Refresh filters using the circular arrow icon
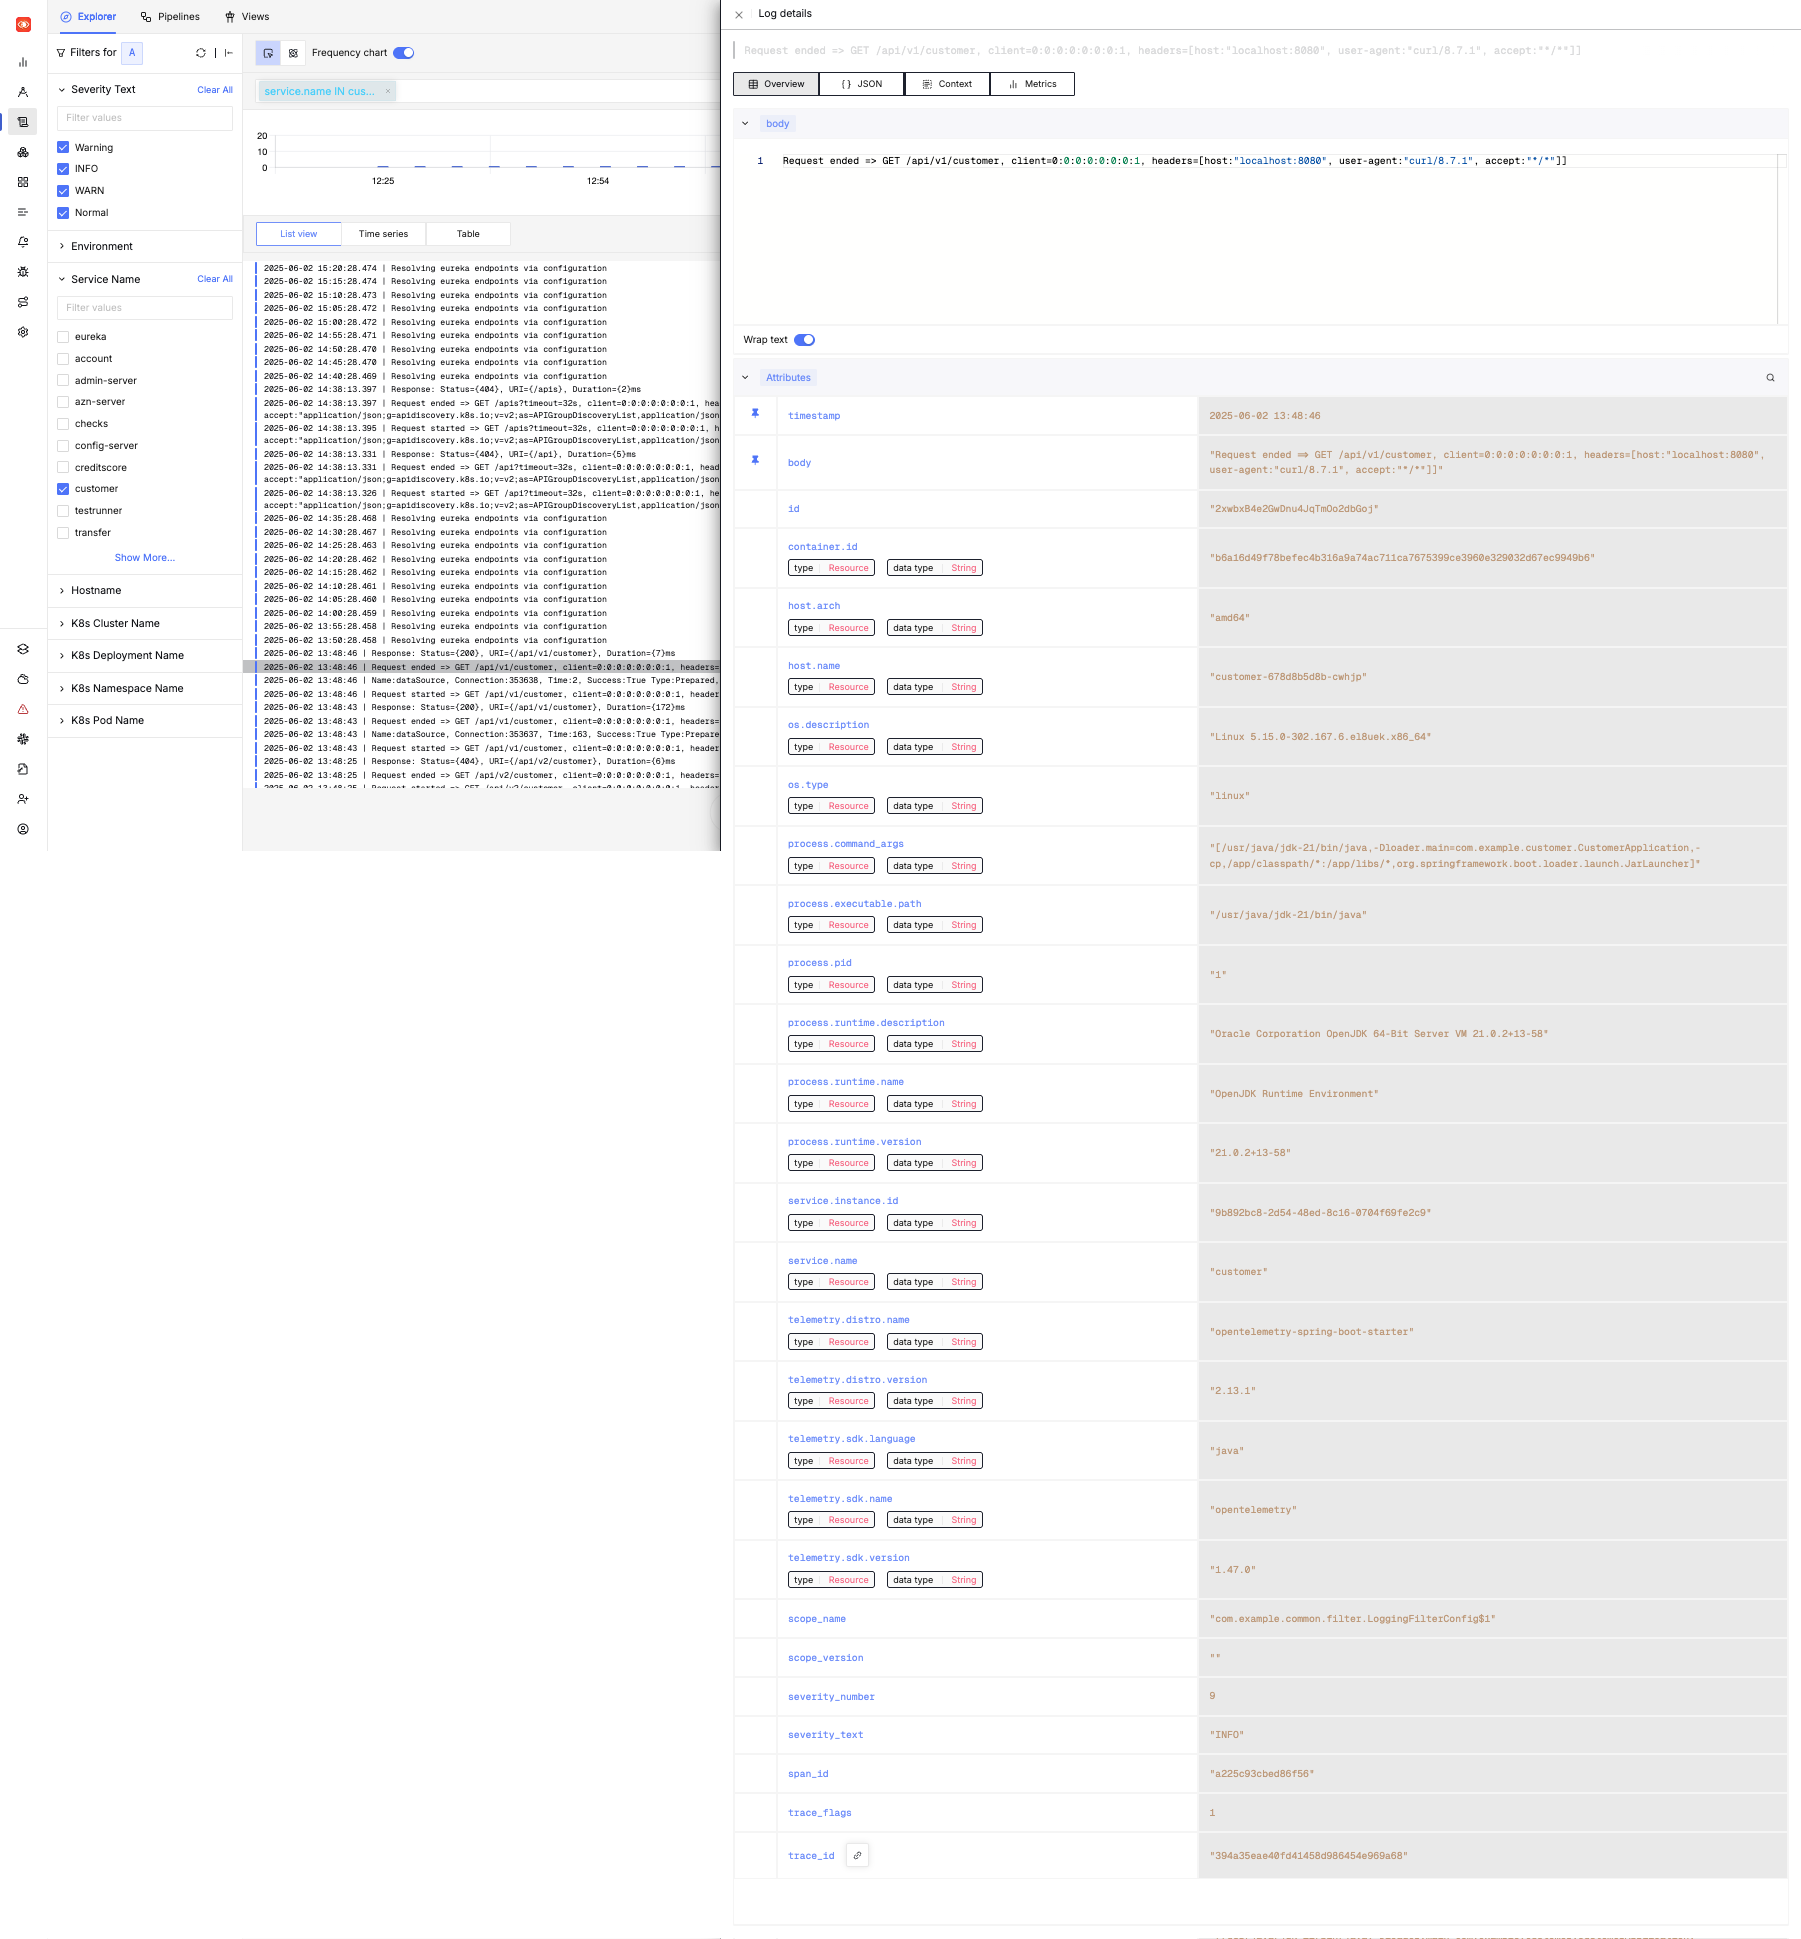This screenshot has height=1939, width=1801. point(200,53)
